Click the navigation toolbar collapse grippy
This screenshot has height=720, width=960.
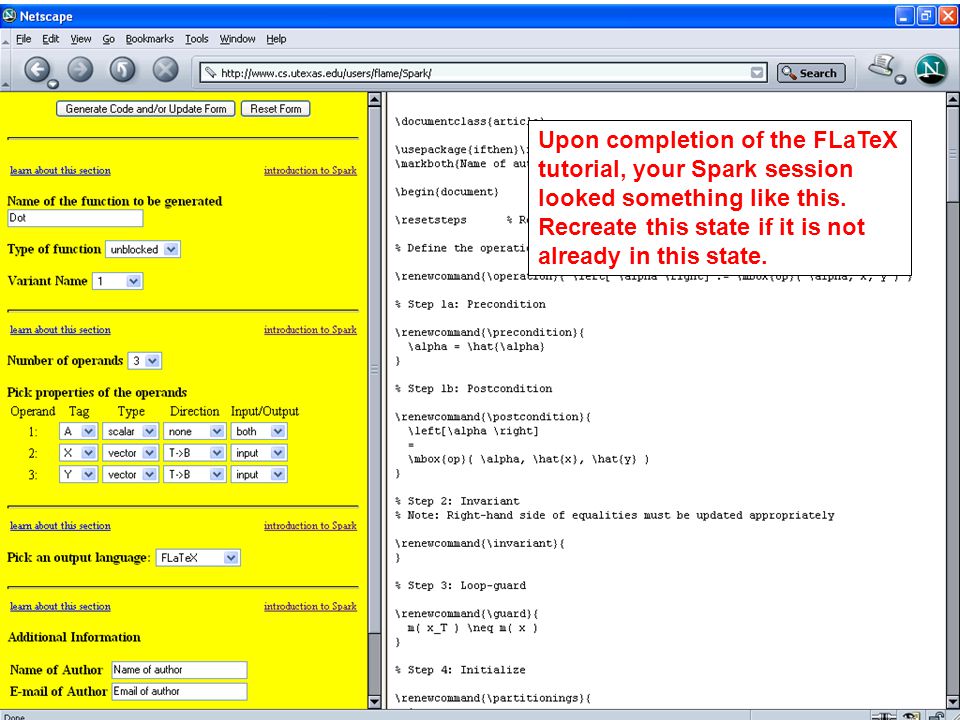pos(6,84)
